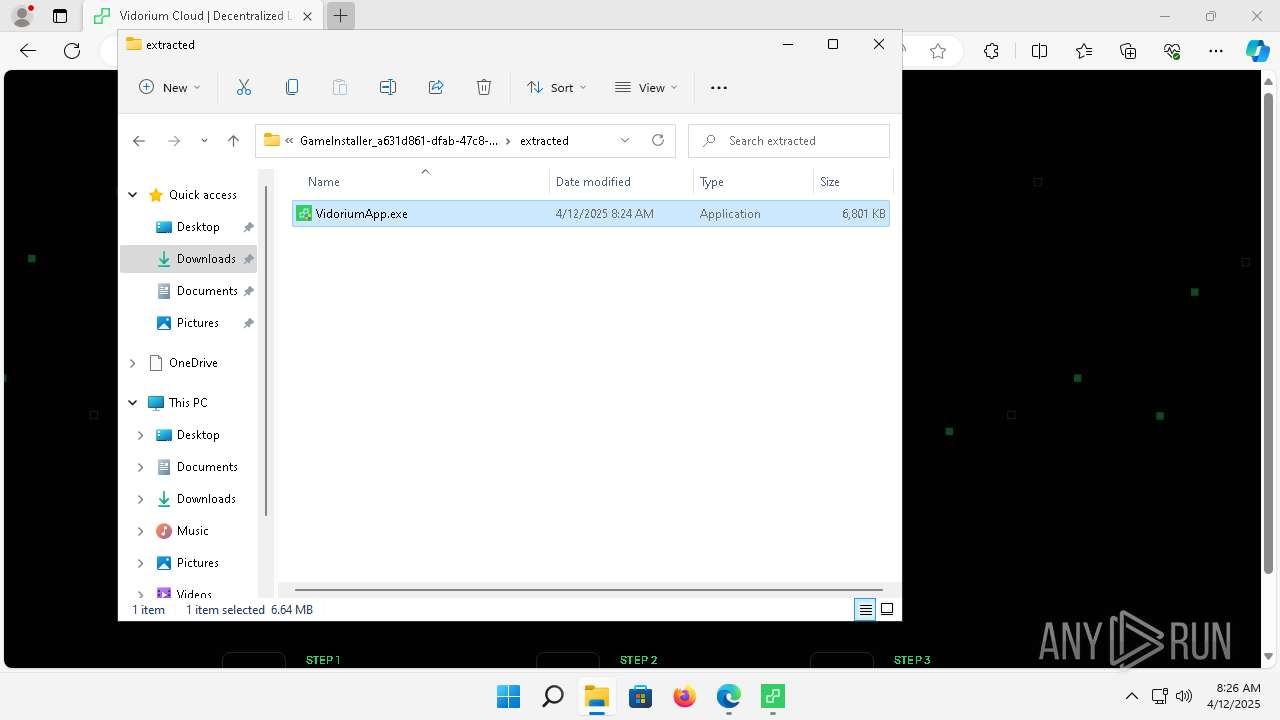Viewport: 1280px width, 720px height.
Task: Show hidden system tray icons
Action: coord(1132,696)
